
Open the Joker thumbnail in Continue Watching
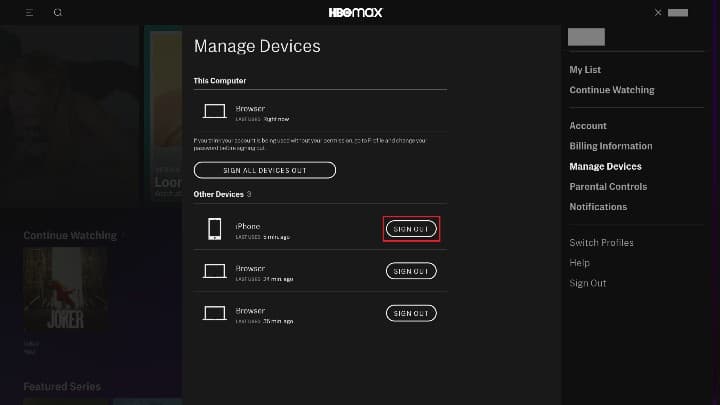(x=66, y=289)
